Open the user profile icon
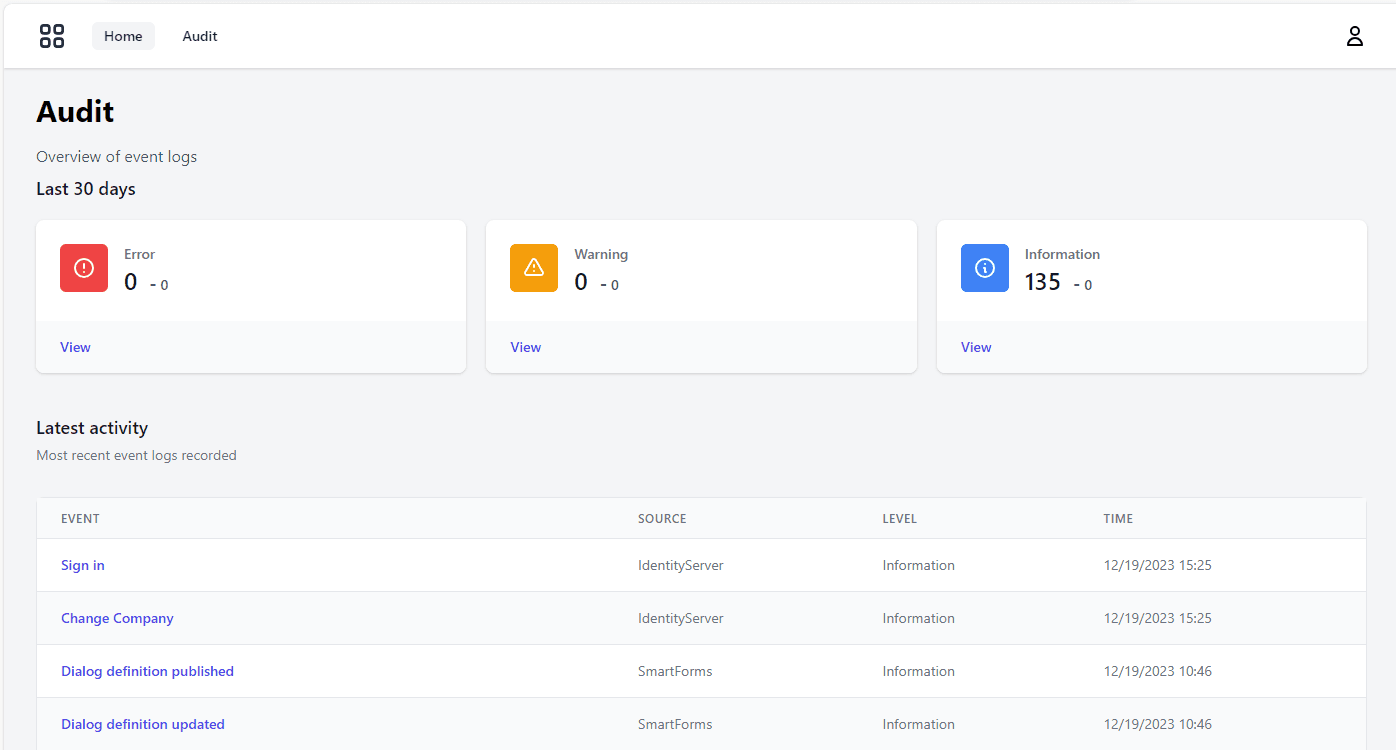This screenshot has height=750, width=1396. point(1354,36)
